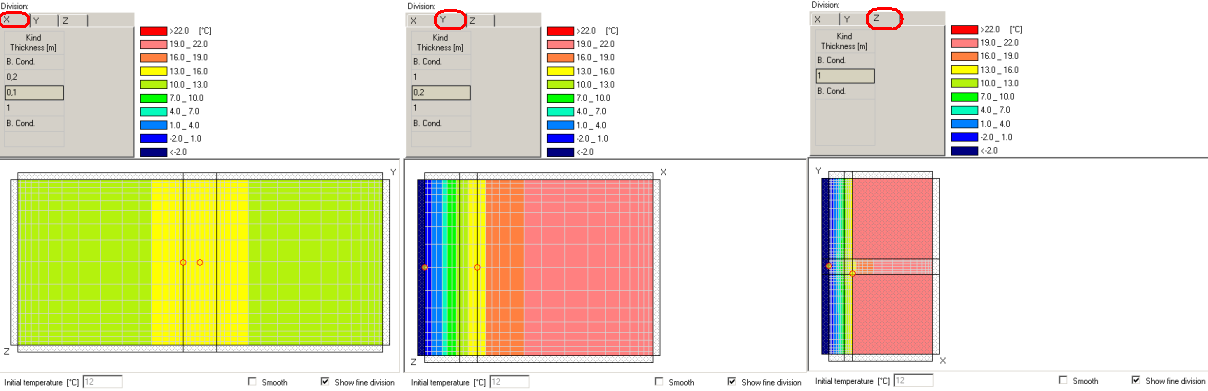Image resolution: width=1208 pixels, height=391 pixels.
Task: Click the 19.0 _ 22.0 pink swatch in right legend
Action: tap(964, 43)
